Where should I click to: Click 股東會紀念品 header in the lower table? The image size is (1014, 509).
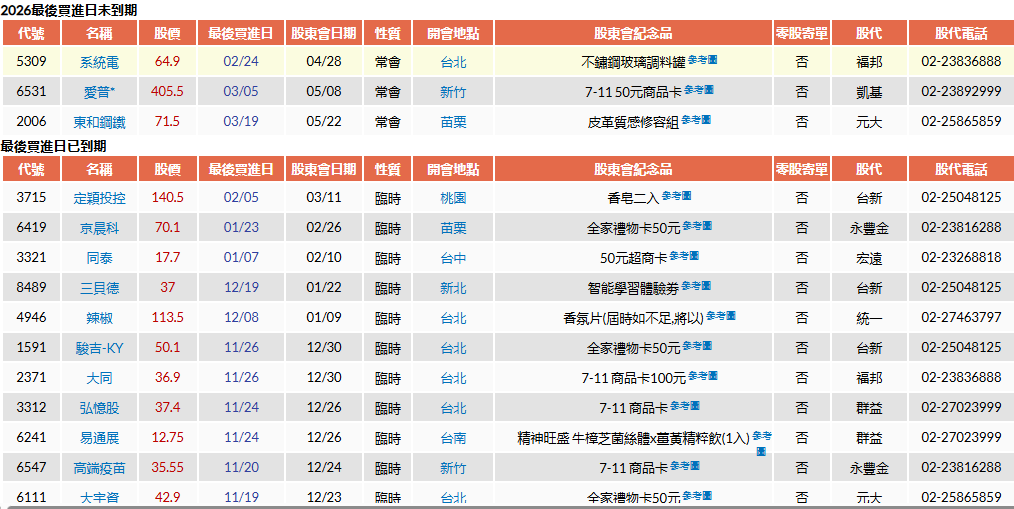click(x=633, y=169)
